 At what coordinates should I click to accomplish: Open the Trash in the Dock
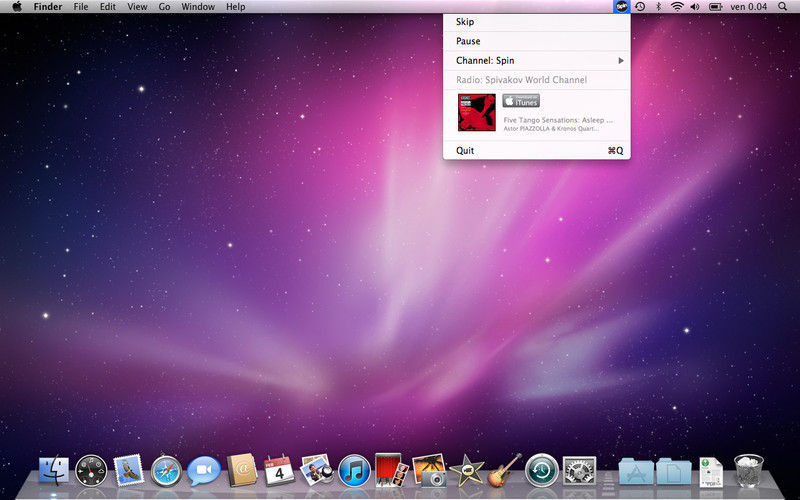coord(748,469)
